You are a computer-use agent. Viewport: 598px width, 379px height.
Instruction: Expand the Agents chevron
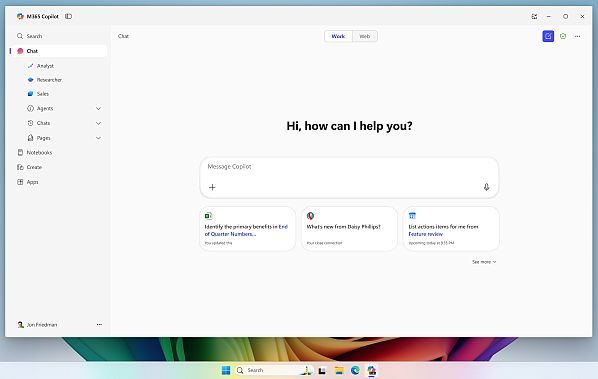pos(98,109)
